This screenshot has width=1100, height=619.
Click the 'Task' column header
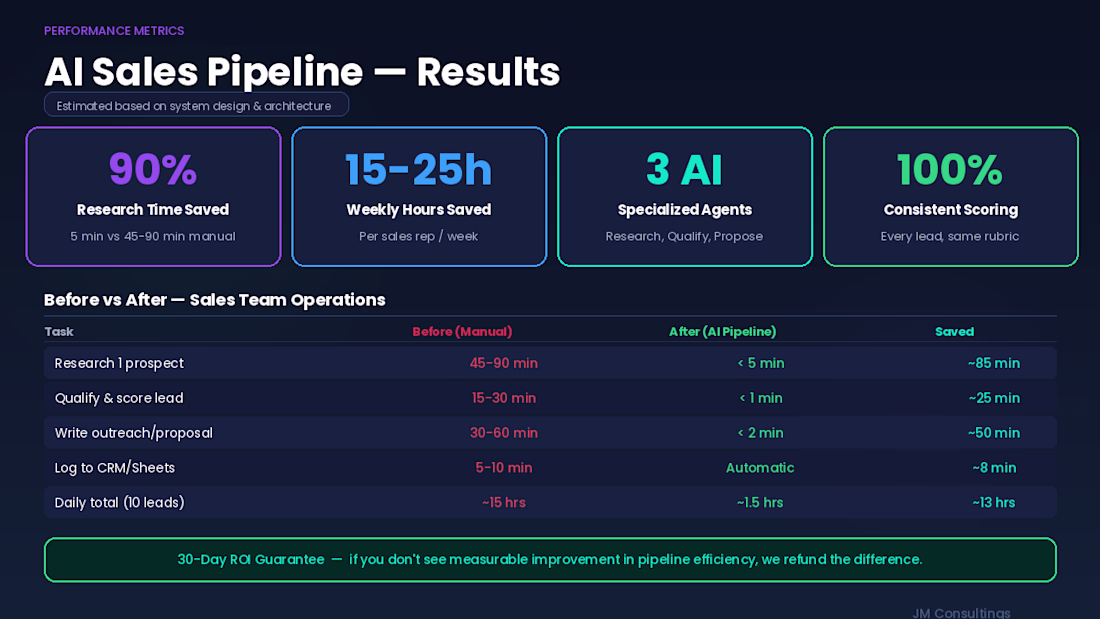pos(58,331)
